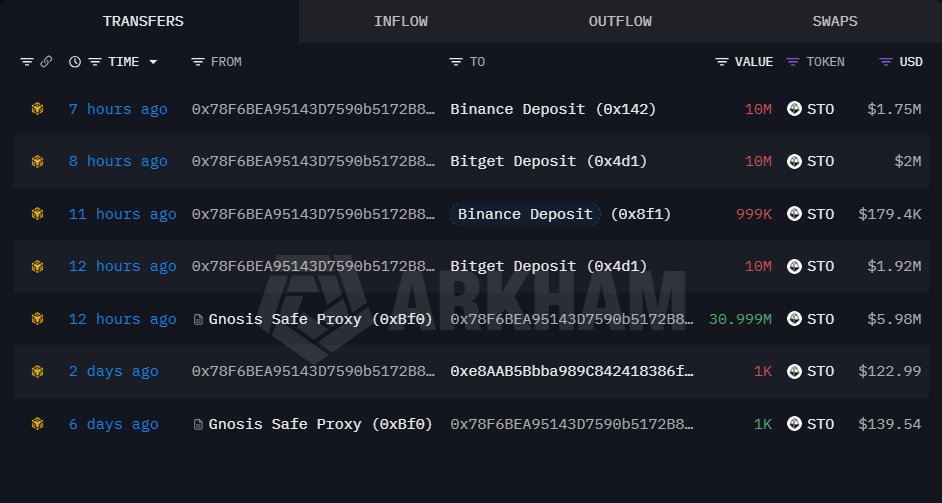Open the TOKEN column filter
942x503 pixels.
793,62
